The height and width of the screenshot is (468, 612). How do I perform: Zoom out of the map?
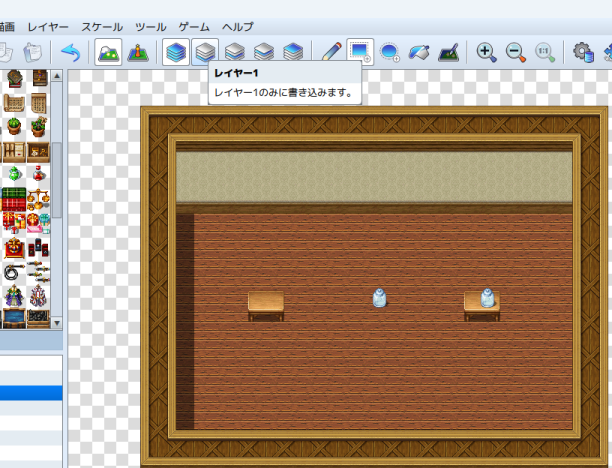[x=516, y=52]
